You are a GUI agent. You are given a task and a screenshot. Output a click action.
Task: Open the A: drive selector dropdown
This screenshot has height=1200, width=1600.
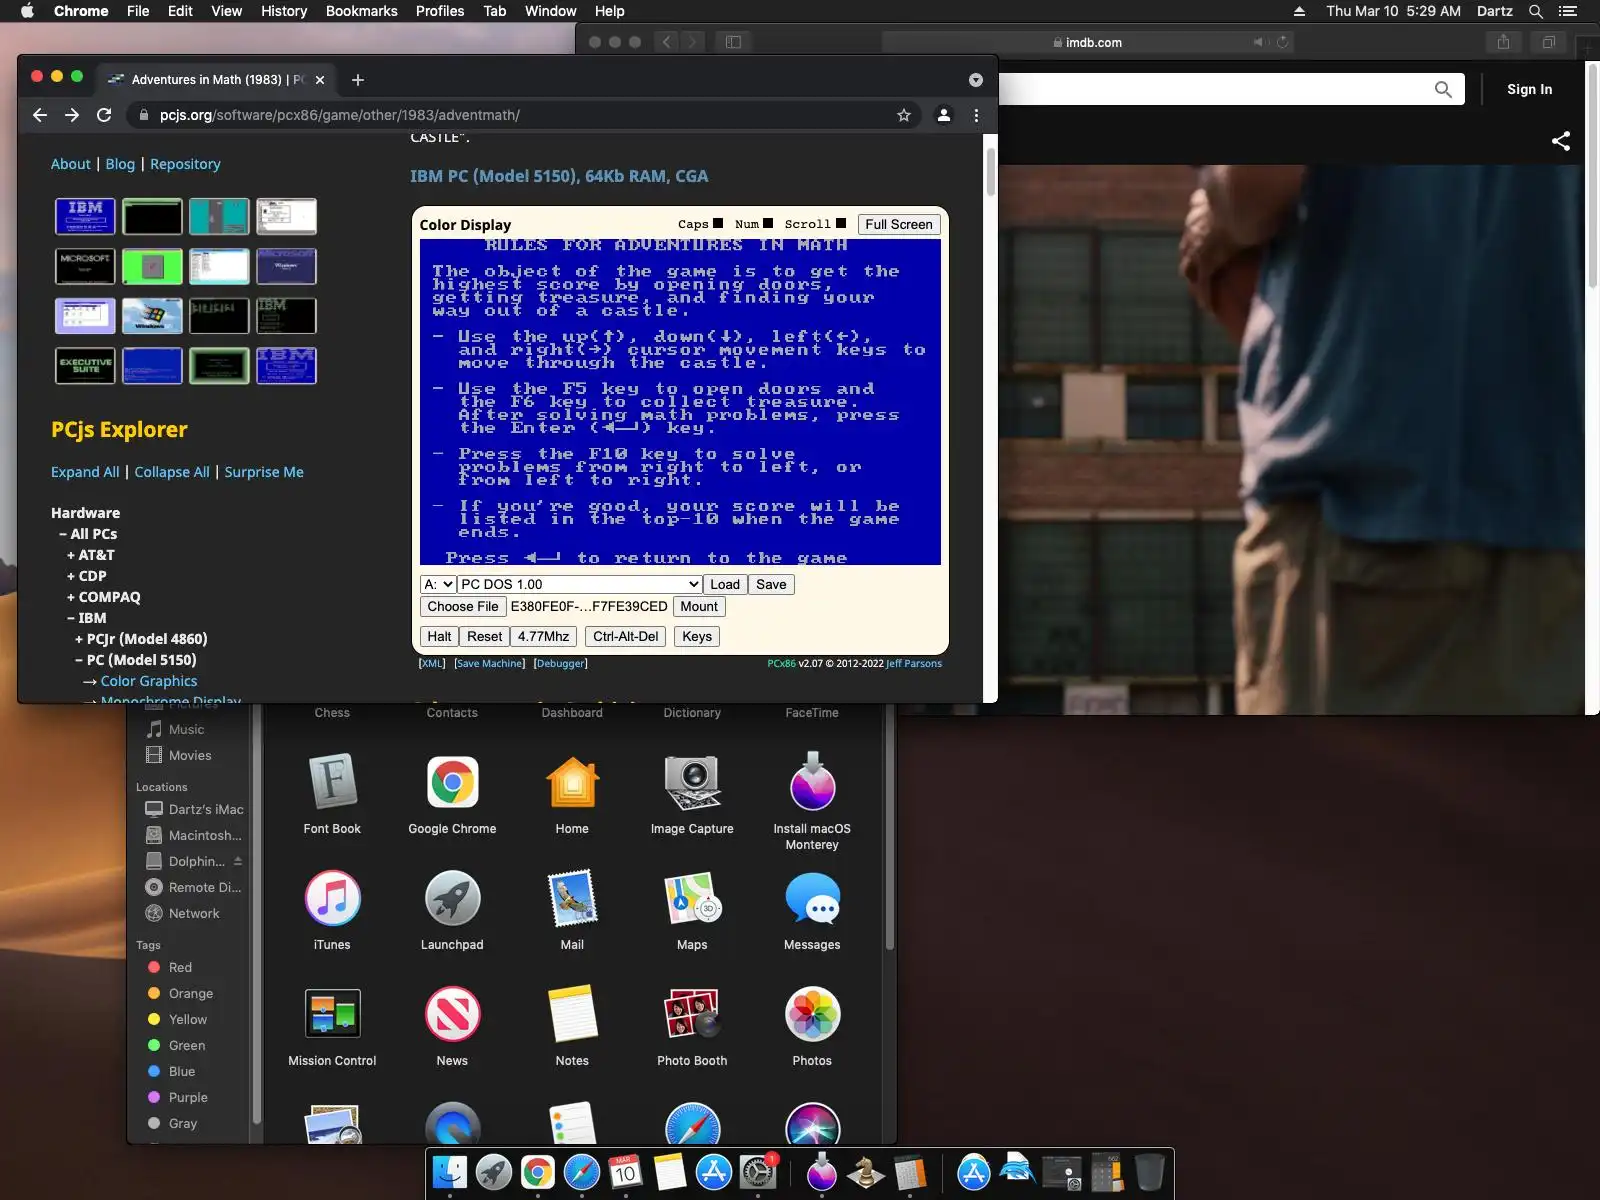pos(438,584)
